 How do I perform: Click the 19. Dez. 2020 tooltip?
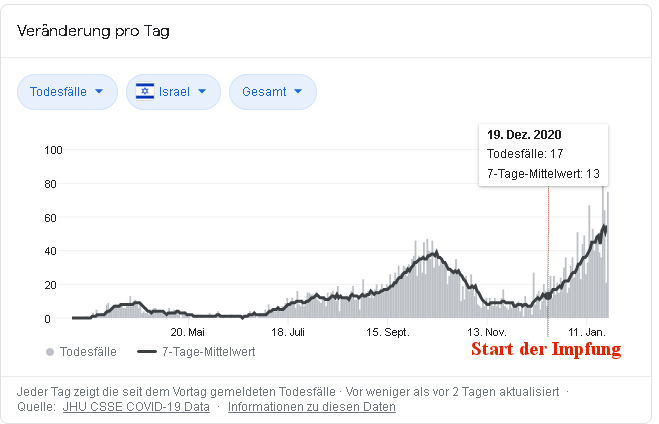click(543, 155)
